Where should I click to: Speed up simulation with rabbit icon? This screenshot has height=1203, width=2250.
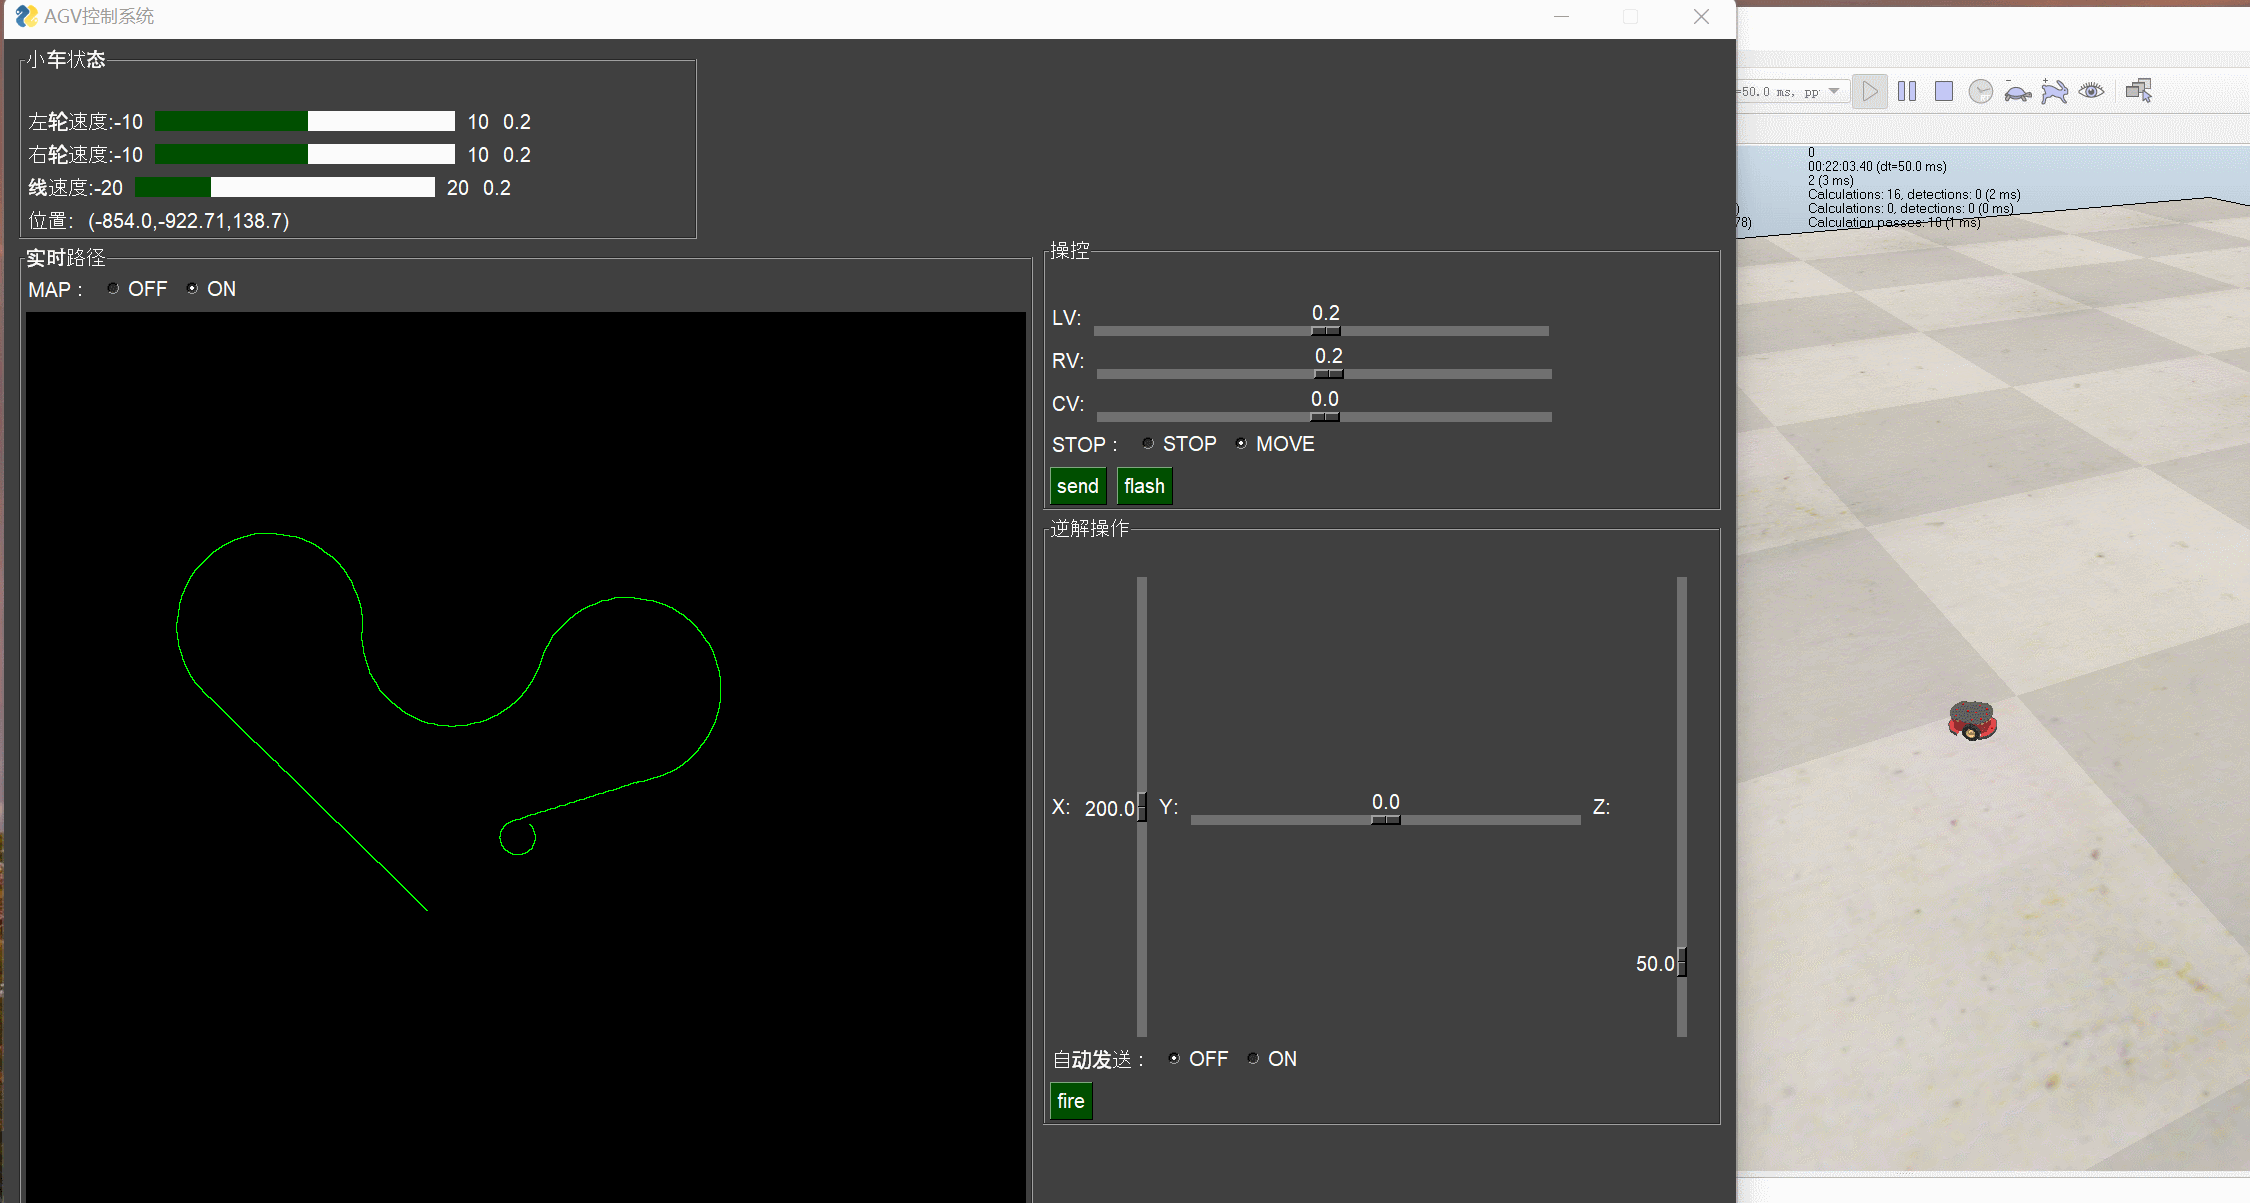coord(2054,92)
